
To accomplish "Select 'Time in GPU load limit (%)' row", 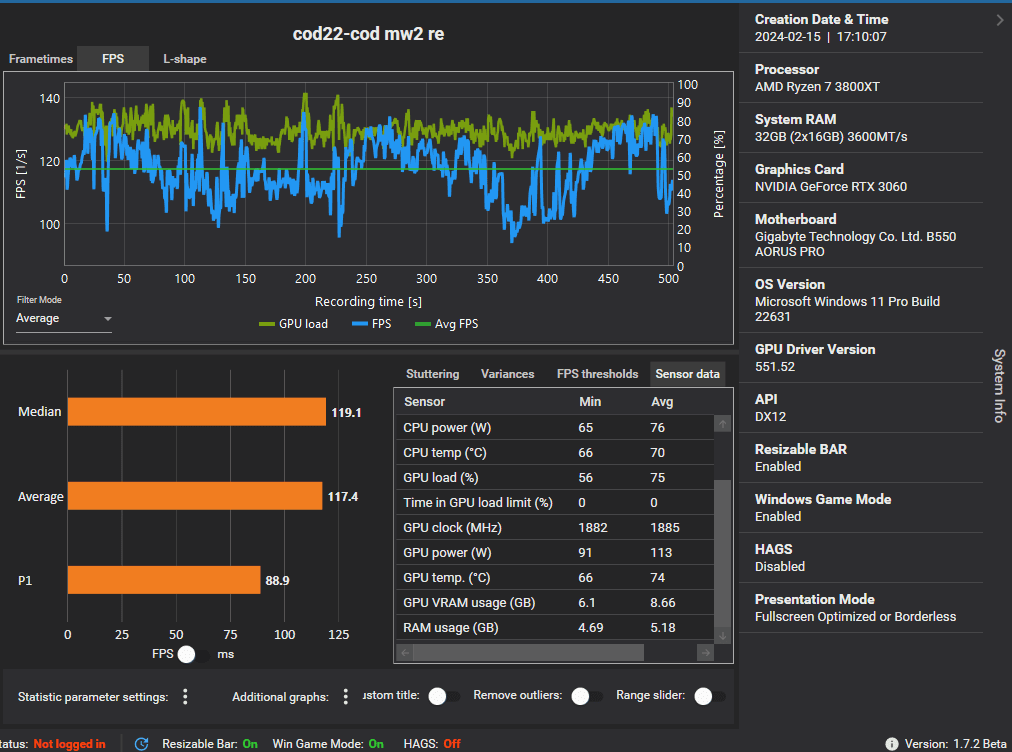I will click(x=555, y=503).
